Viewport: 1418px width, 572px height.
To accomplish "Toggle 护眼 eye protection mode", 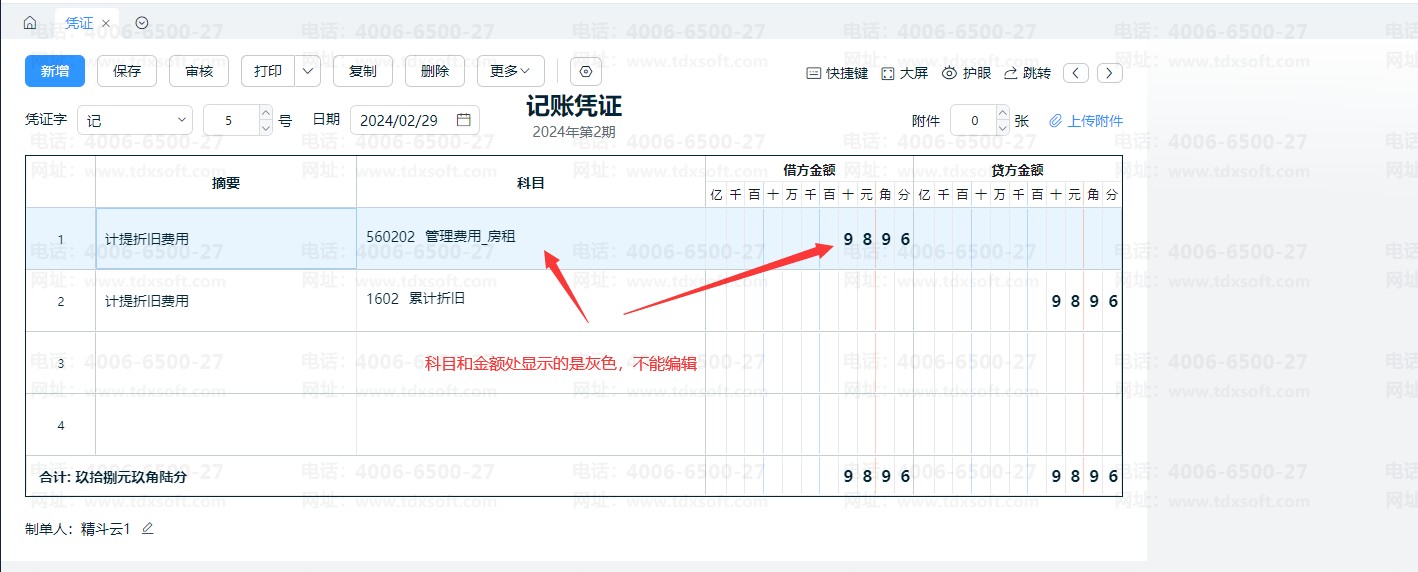I will tap(967, 73).
